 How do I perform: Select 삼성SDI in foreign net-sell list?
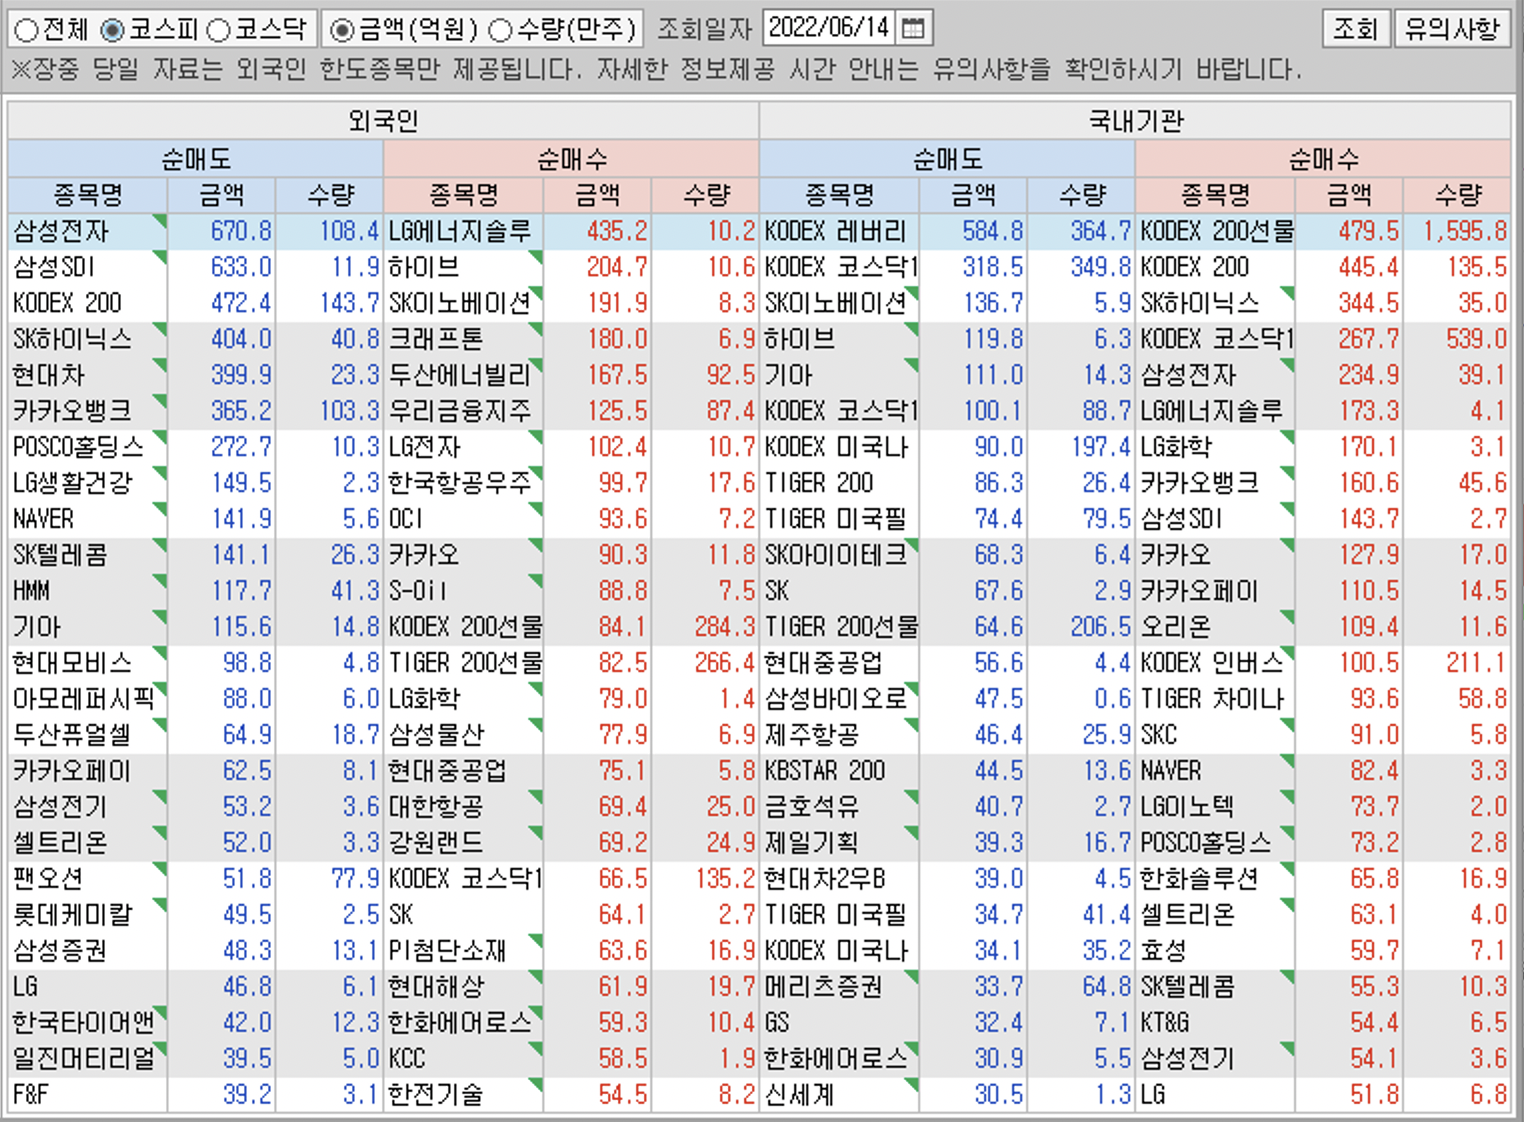tap(87, 267)
